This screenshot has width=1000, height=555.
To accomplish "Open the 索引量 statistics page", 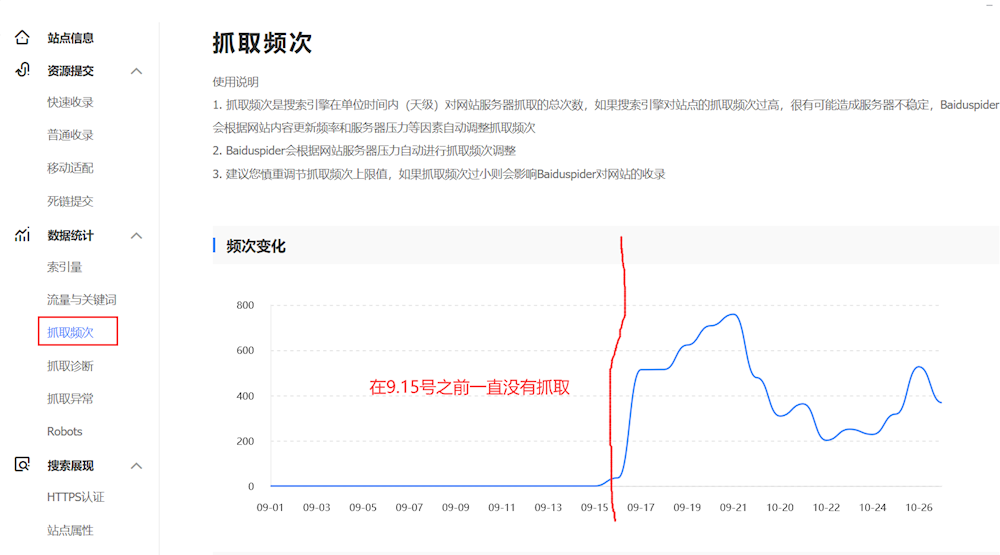I will click(64, 267).
